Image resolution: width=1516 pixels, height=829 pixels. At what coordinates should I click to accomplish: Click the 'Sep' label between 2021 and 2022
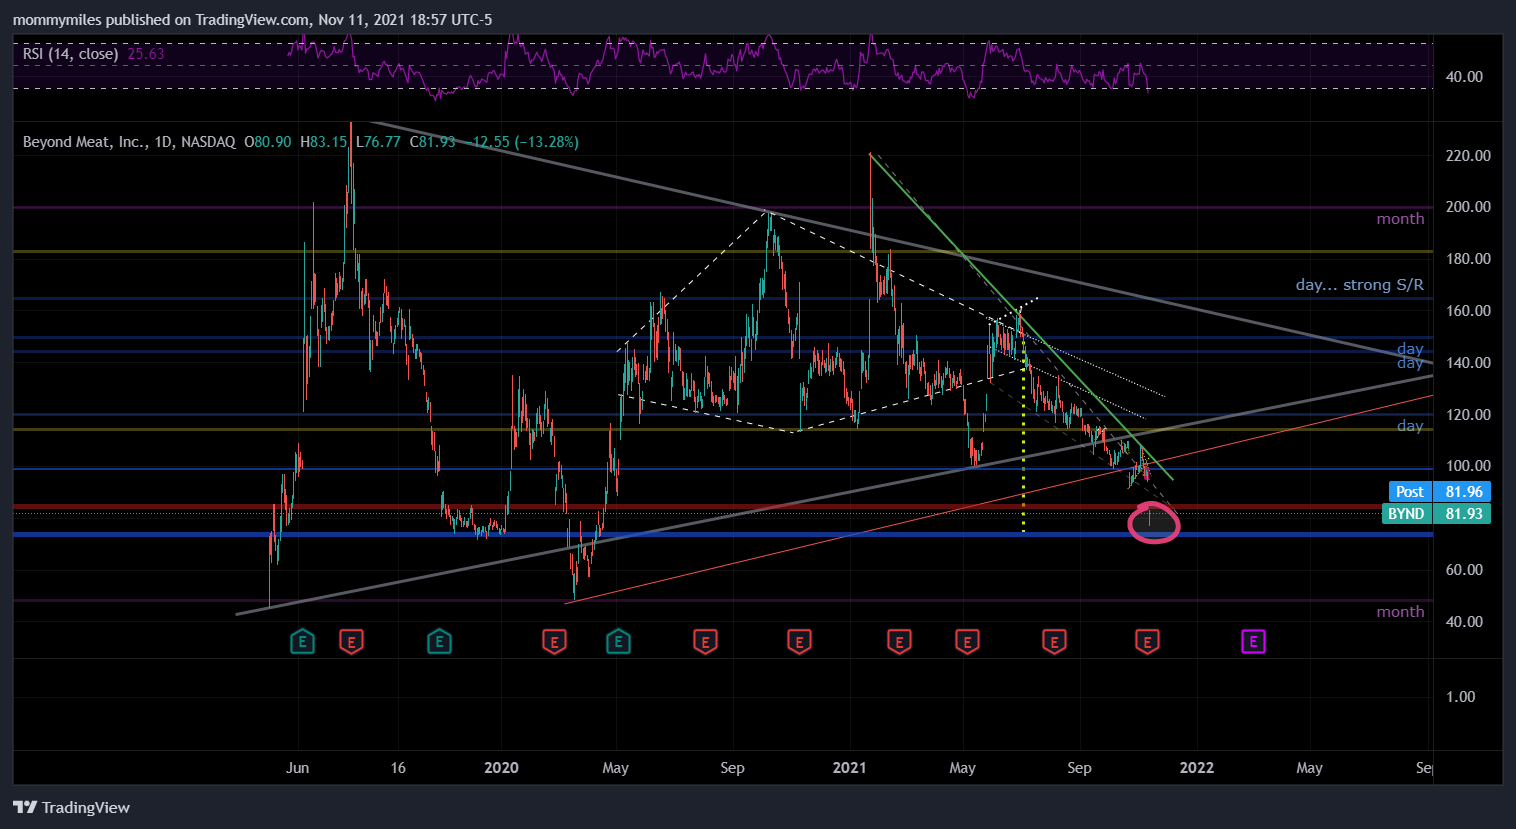click(1079, 768)
